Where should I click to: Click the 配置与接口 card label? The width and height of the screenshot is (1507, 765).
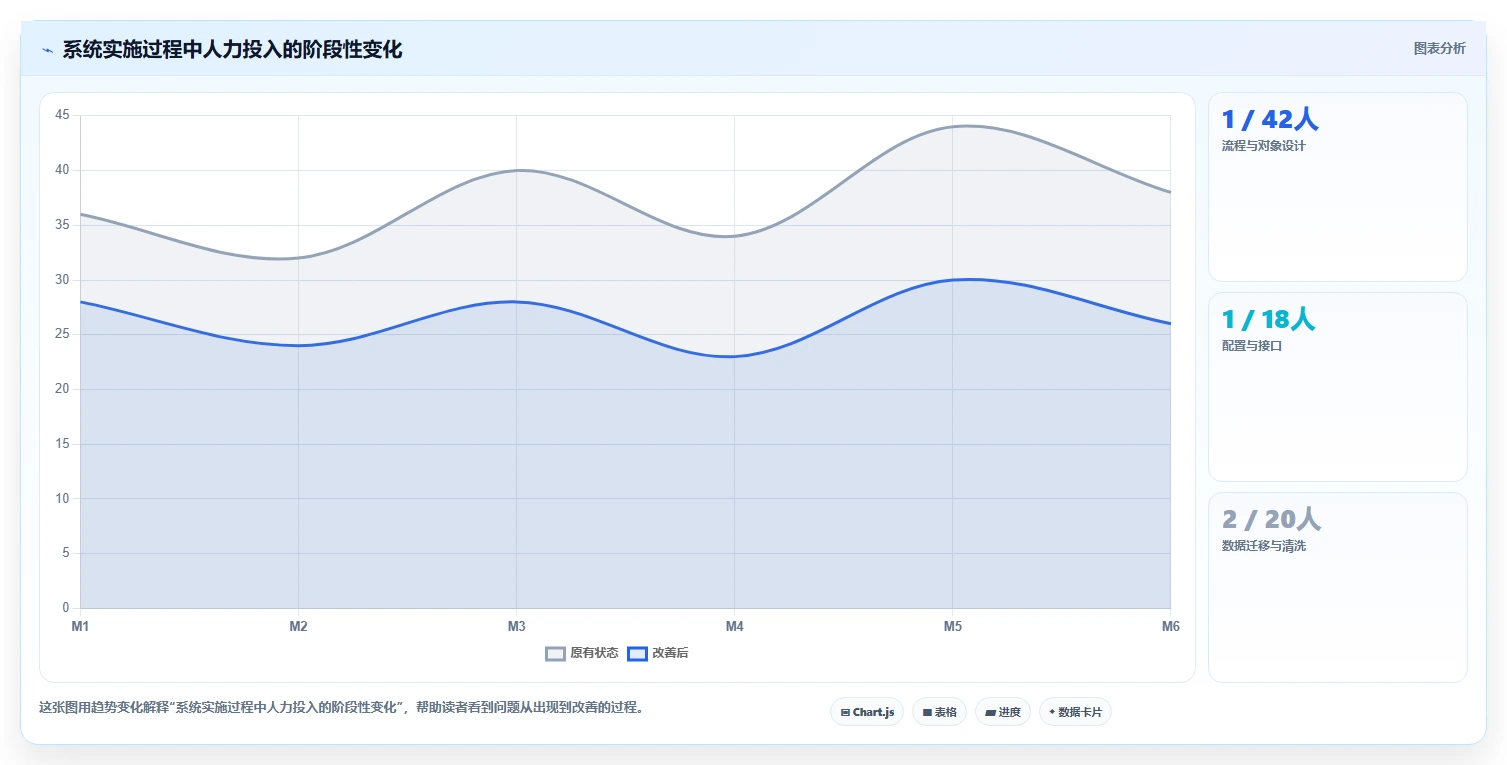click(x=1252, y=346)
